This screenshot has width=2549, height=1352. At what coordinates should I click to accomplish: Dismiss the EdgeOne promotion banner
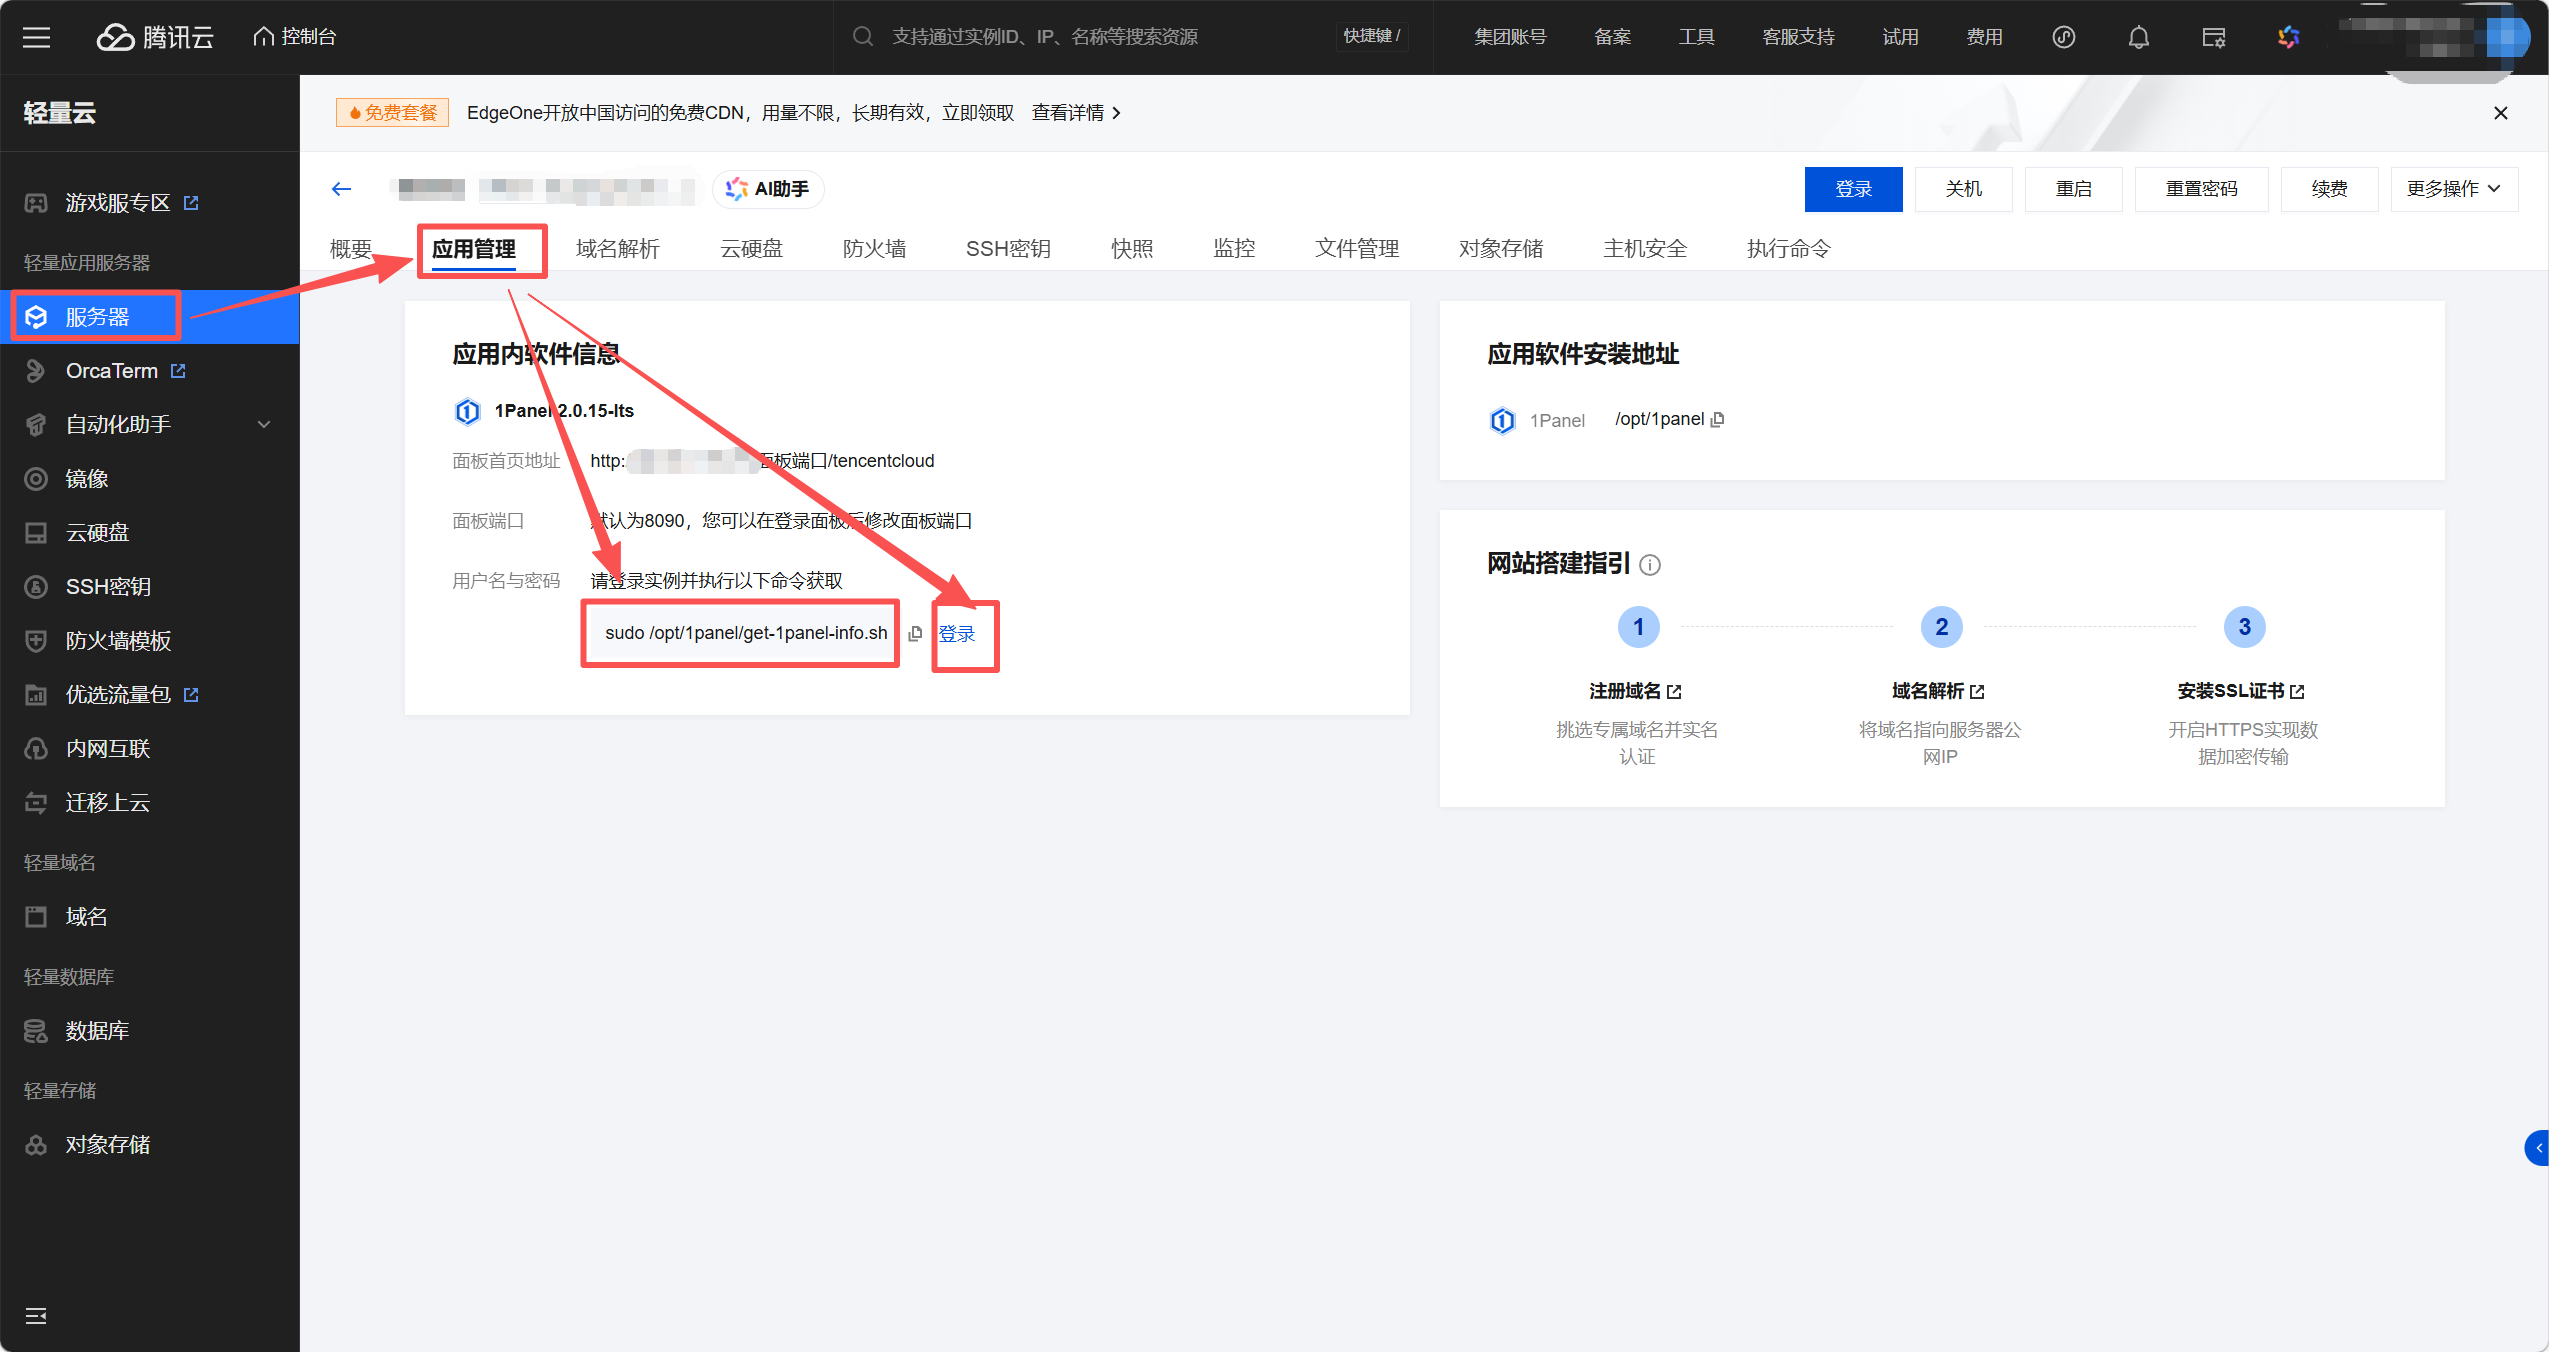click(2500, 113)
